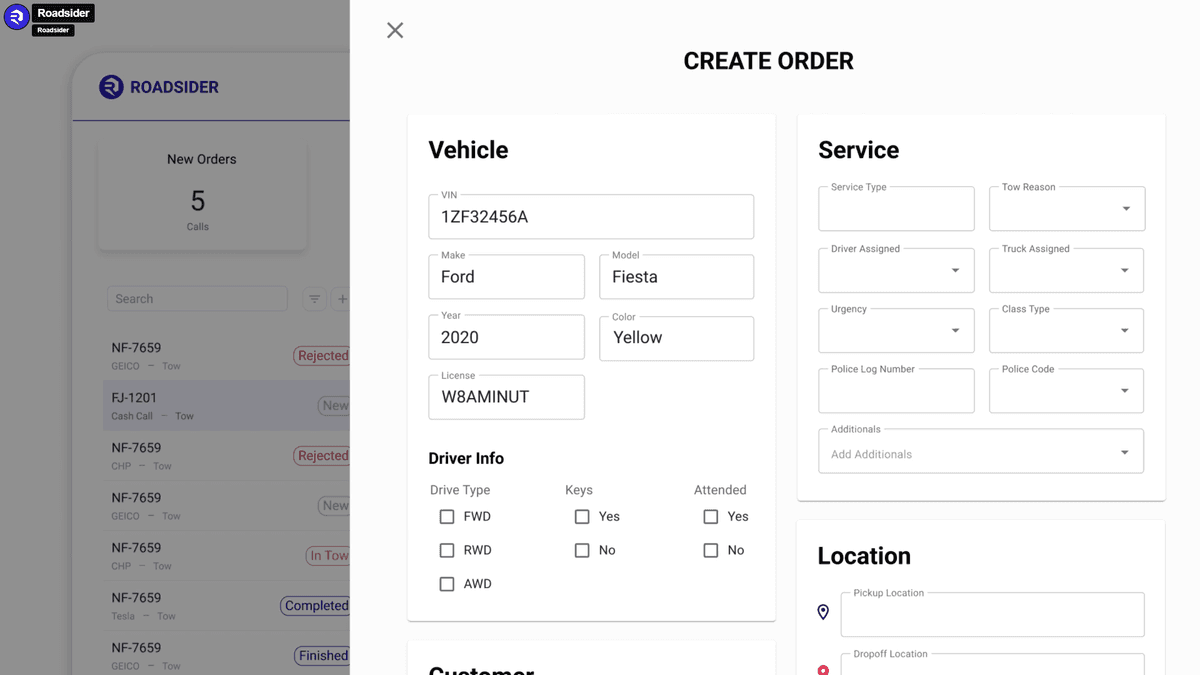Click the dropoff location pin icon
The image size is (1200, 675).
point(822,670)
